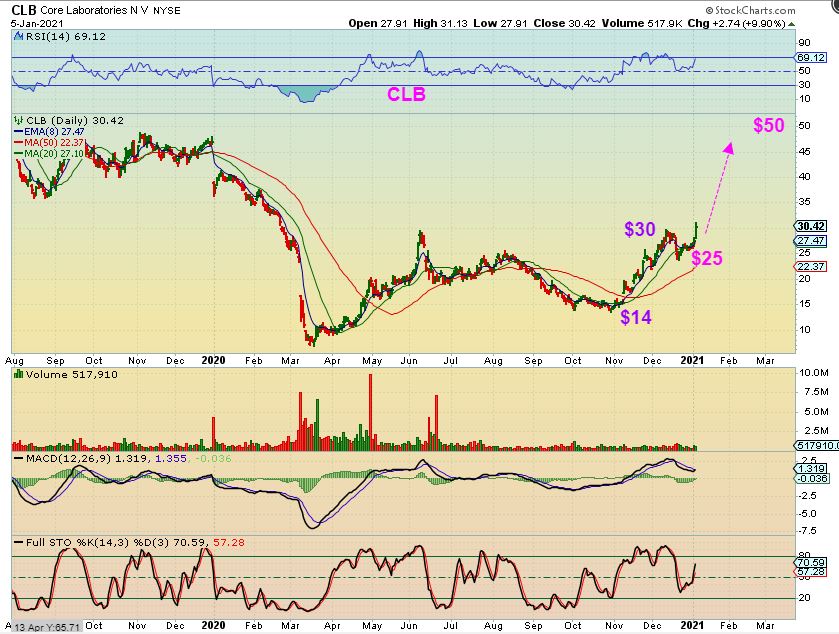Click the 7.5M label on volume axis
839x634 pixels.
tap(816, 392)
